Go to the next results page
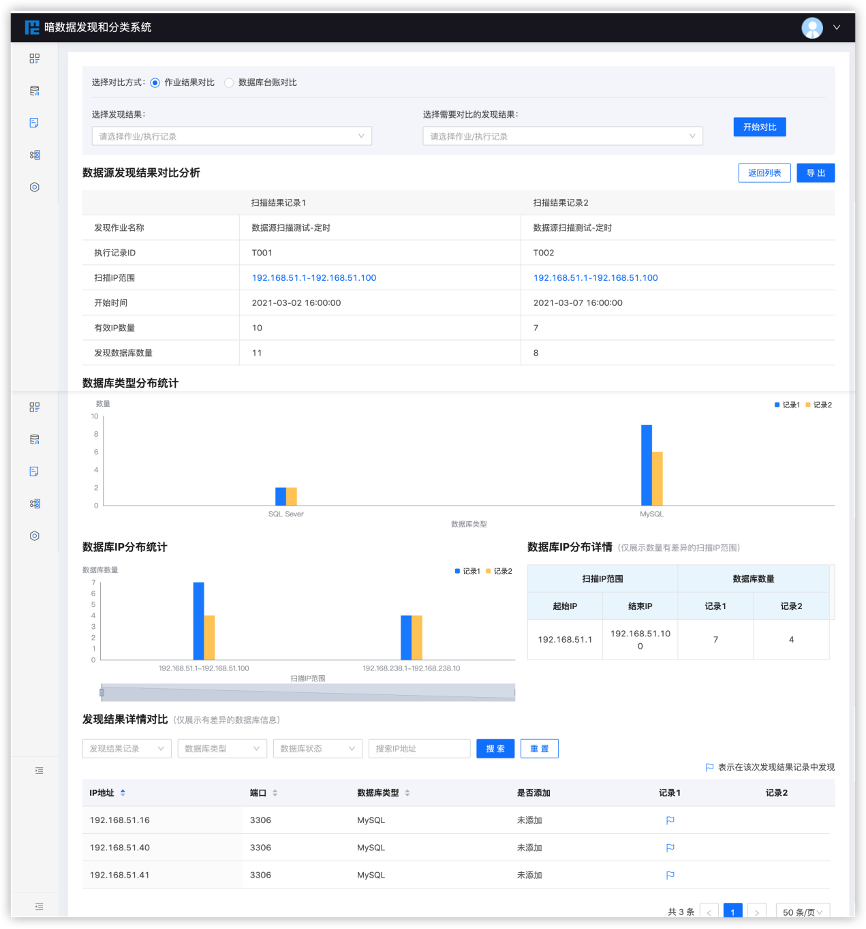866x929 pixels. point(757,912)
